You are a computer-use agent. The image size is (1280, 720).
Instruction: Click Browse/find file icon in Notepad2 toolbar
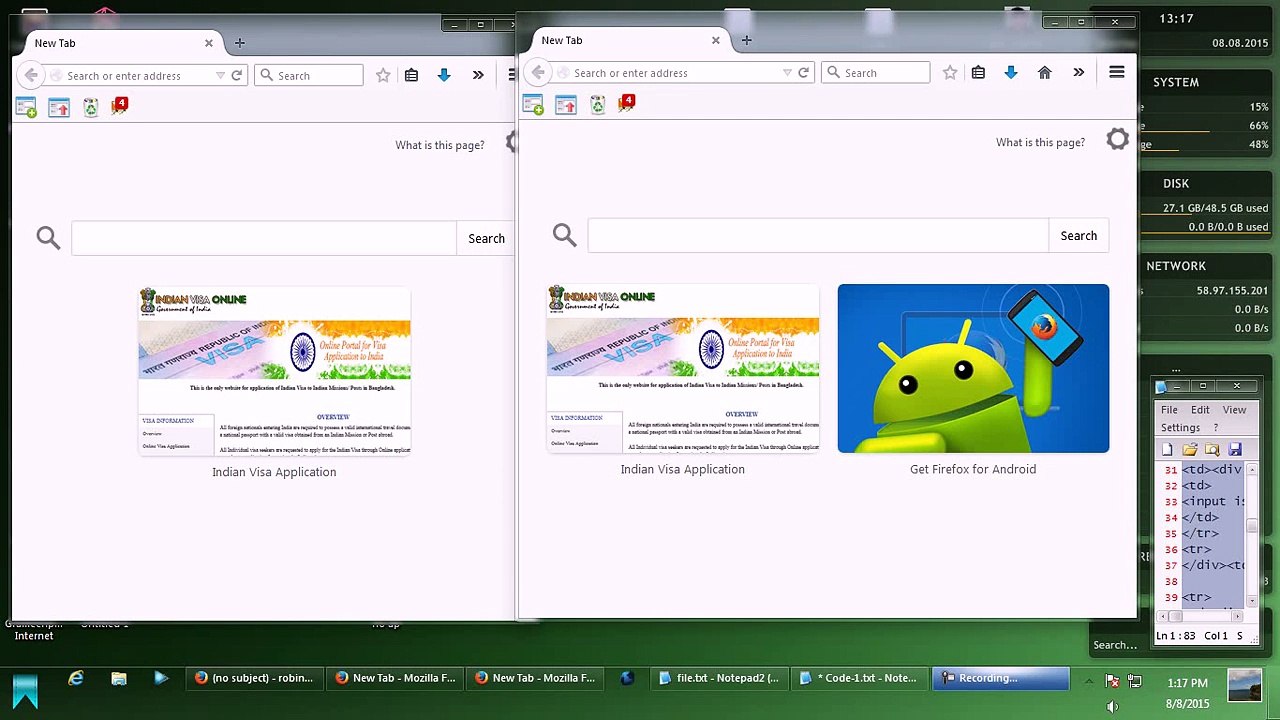click(x=1212, y=450)
